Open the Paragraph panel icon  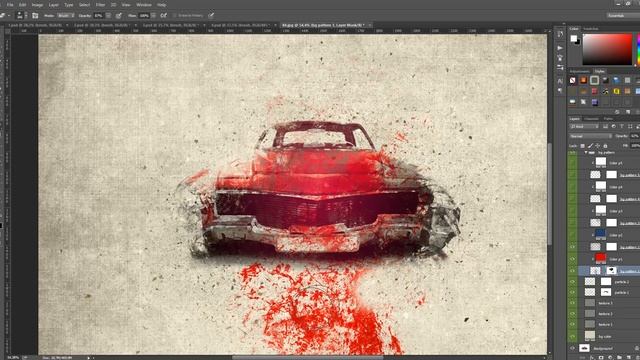(x=560, y=90)
